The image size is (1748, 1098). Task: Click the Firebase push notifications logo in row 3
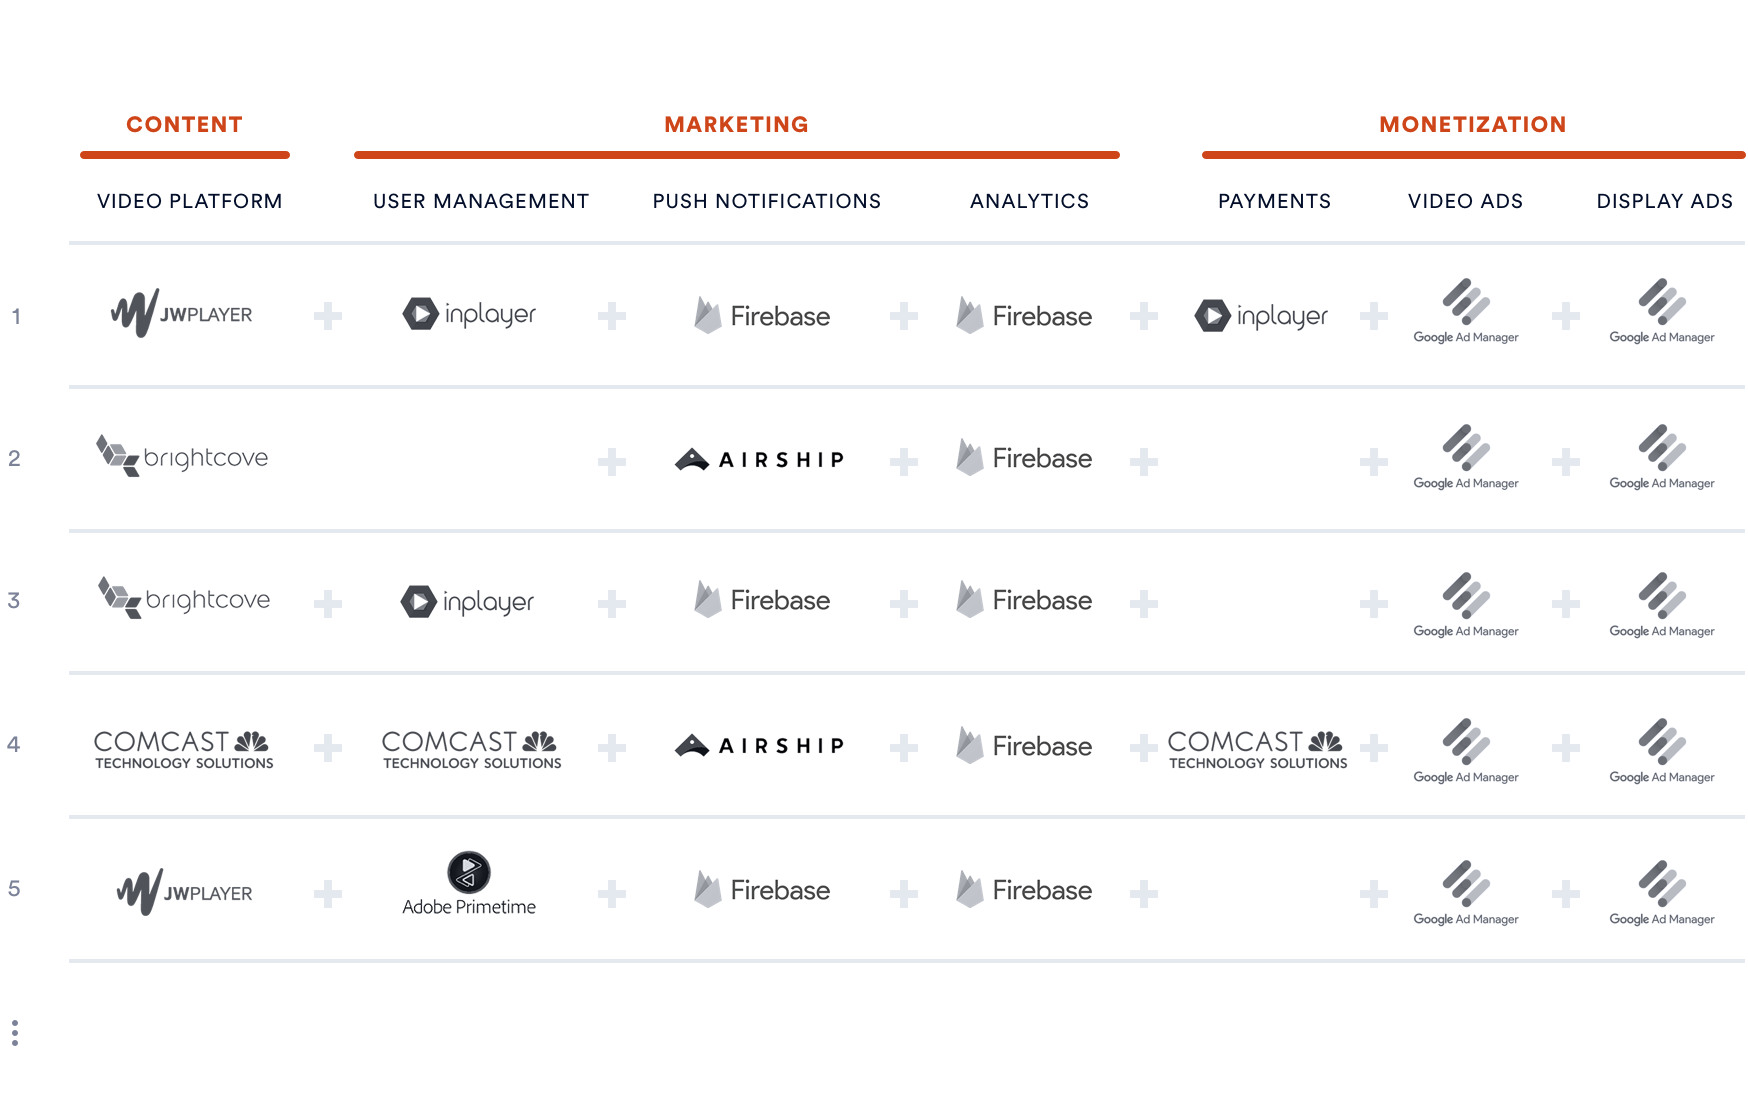point(762,600)
